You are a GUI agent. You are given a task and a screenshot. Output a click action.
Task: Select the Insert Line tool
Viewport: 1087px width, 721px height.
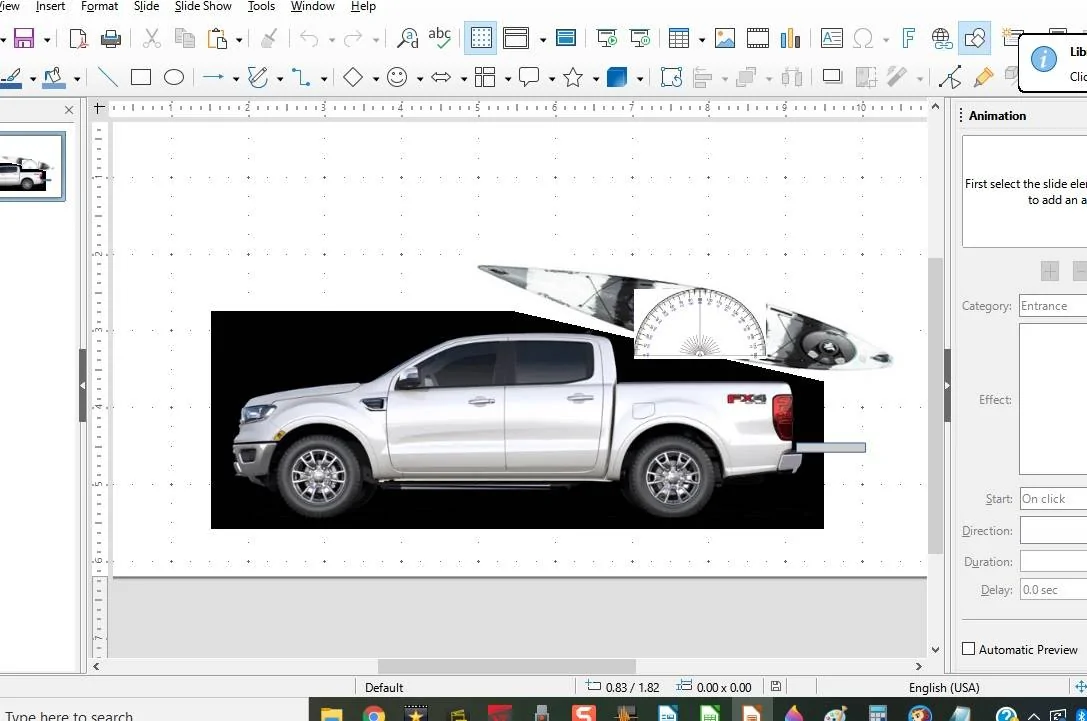pyautogui.click(x=107, y=77)
